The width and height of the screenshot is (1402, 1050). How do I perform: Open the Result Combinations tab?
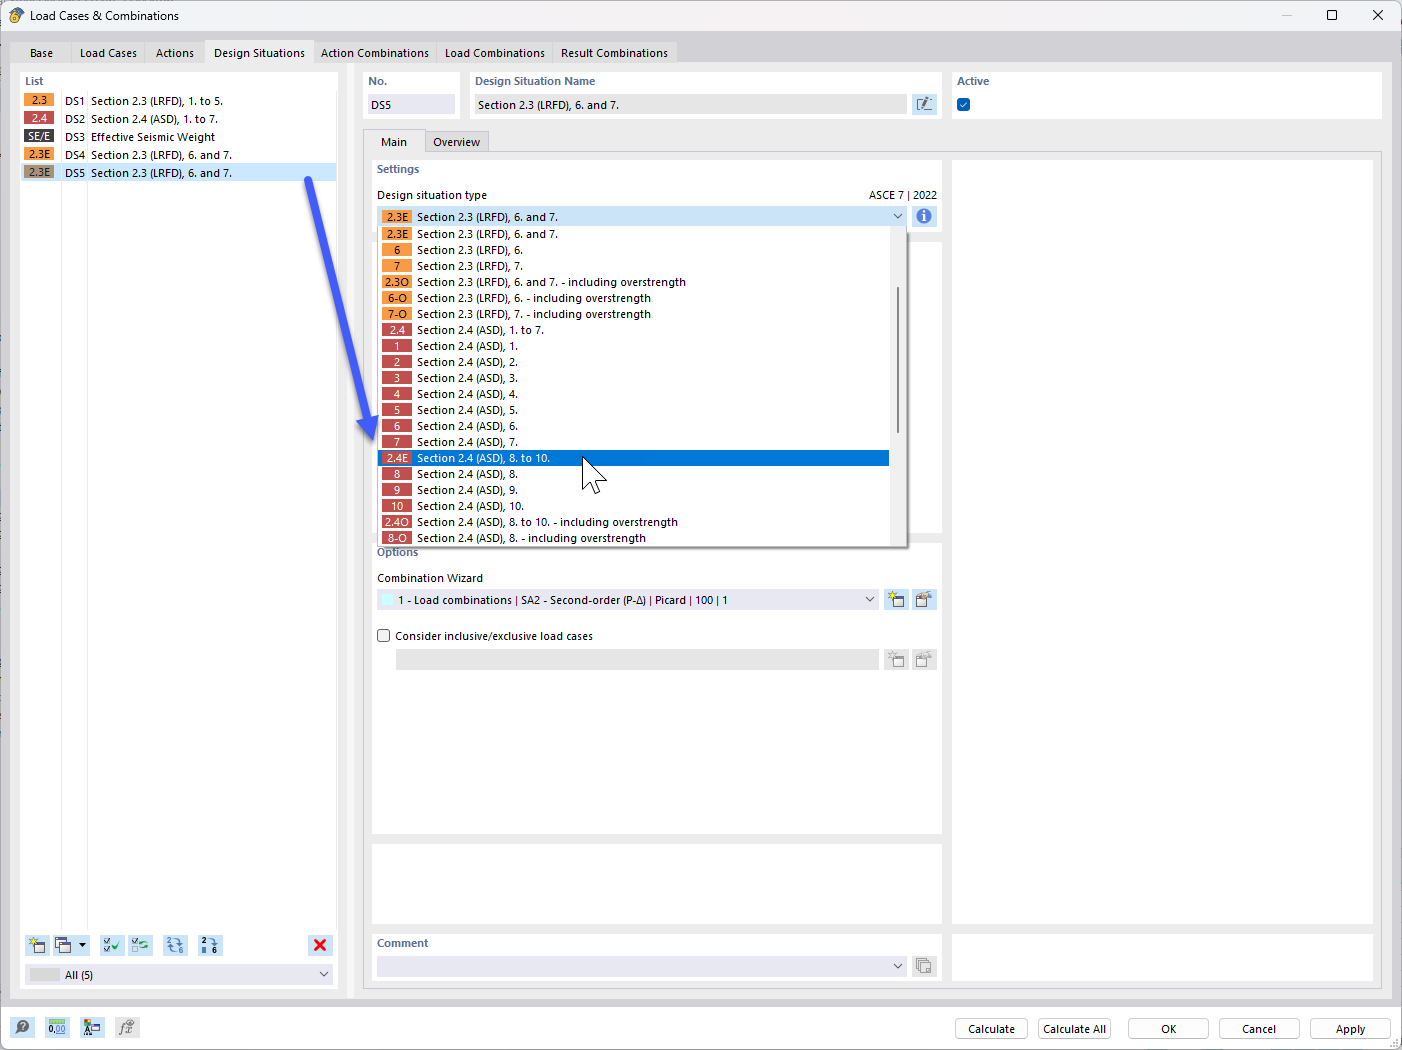point(614,53)
